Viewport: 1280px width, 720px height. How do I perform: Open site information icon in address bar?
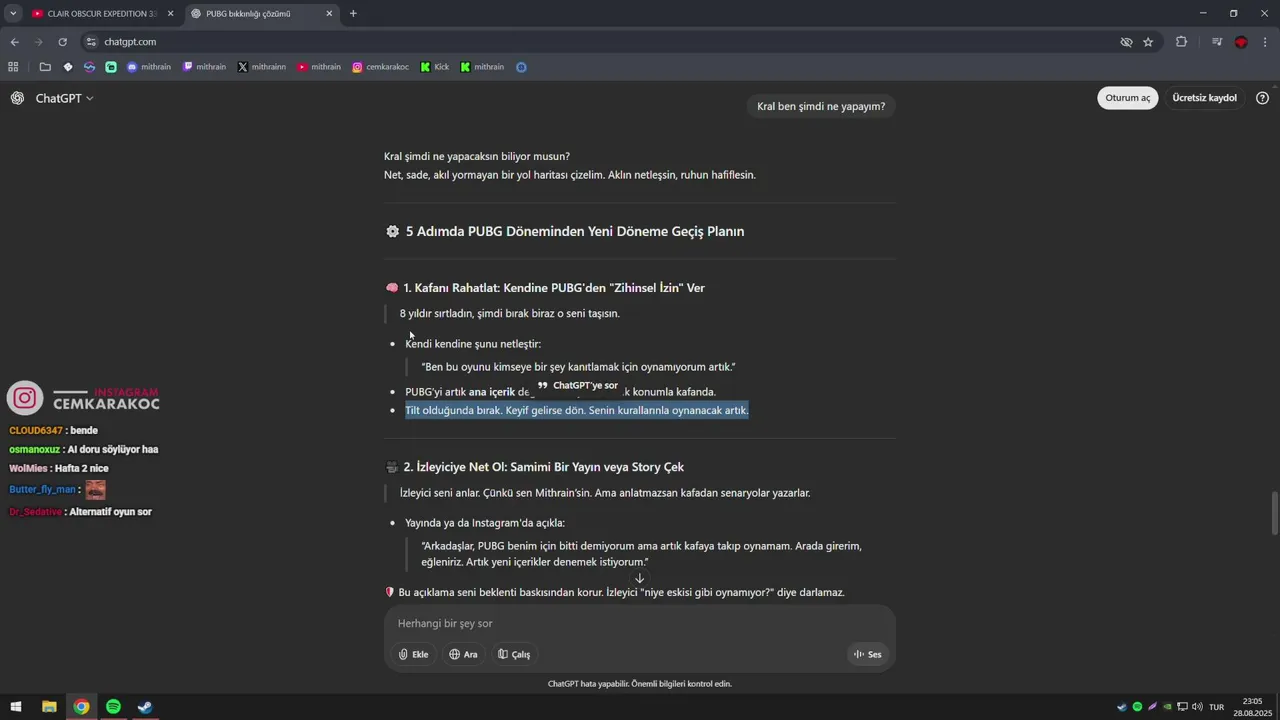pyautogui.click(x=91, y=42)
